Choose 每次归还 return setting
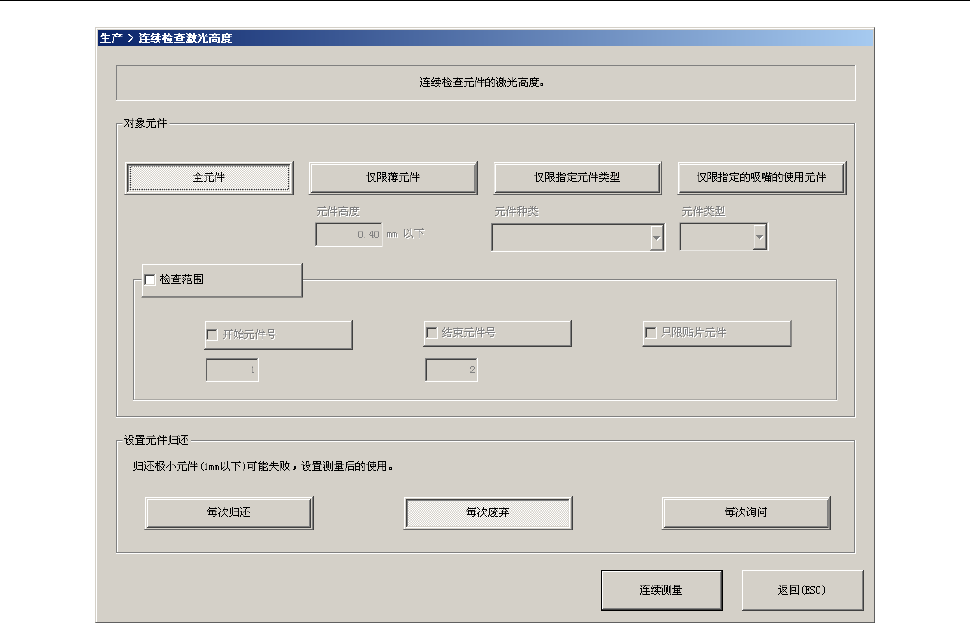 (x=229, y=512)
